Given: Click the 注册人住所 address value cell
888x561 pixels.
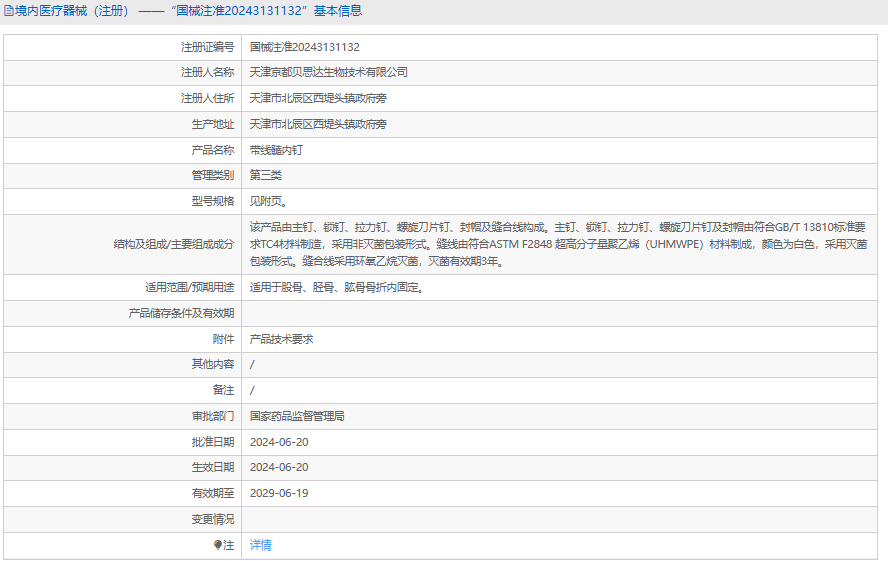Looking at the screenshot, I should click(559, 98).
